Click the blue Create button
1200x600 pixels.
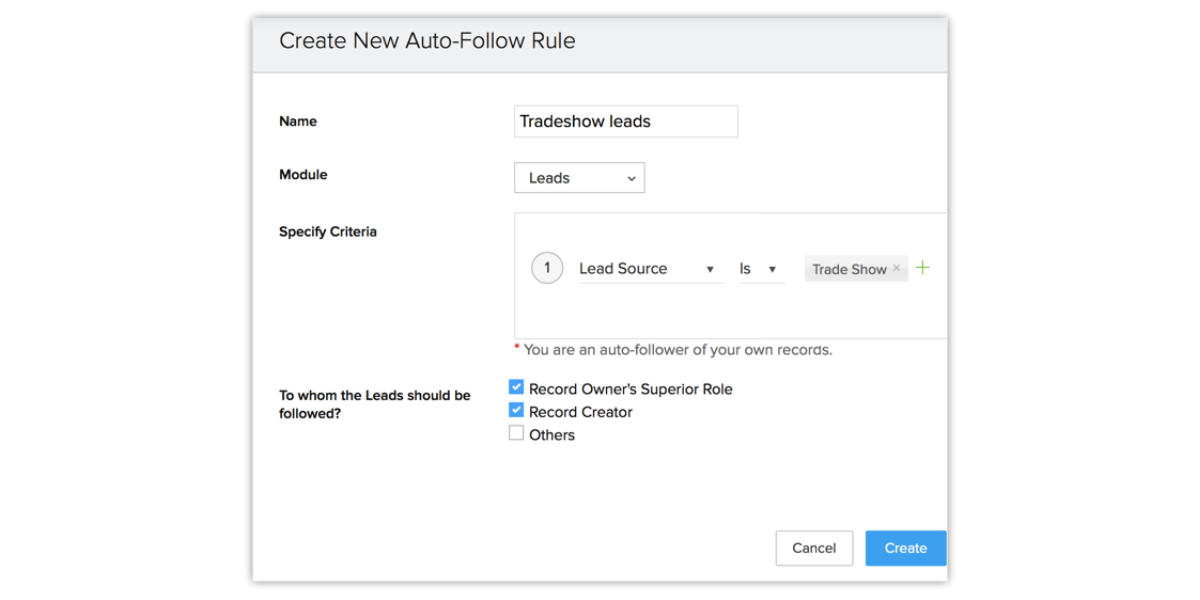click(x=905, y=548)
